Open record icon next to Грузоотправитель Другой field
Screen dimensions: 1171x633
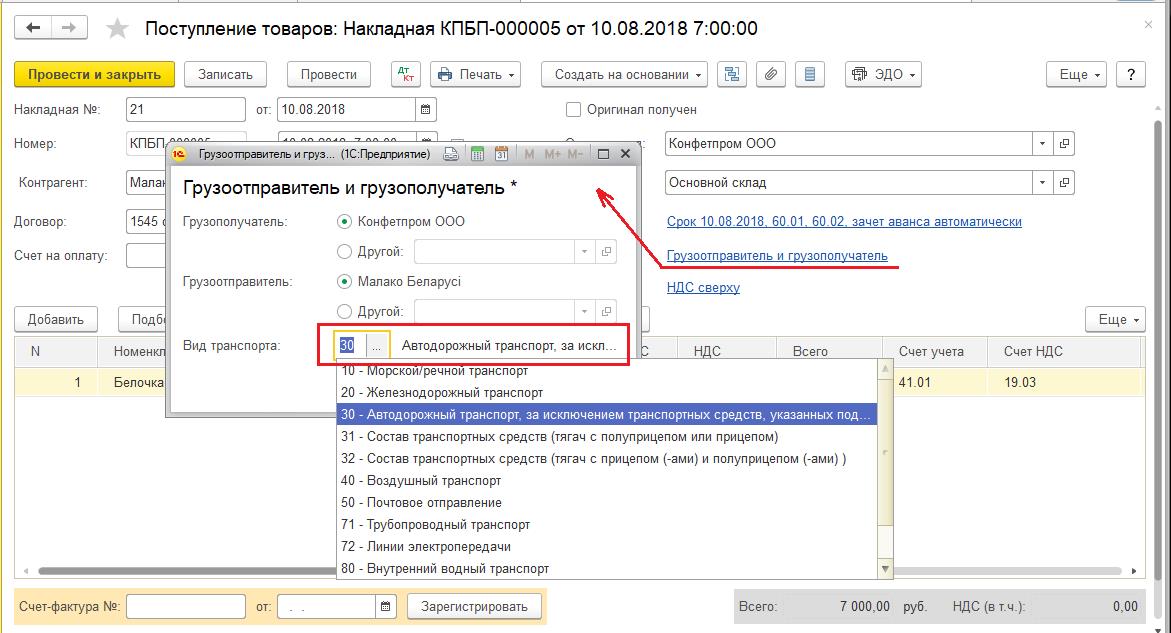point(606,311)
